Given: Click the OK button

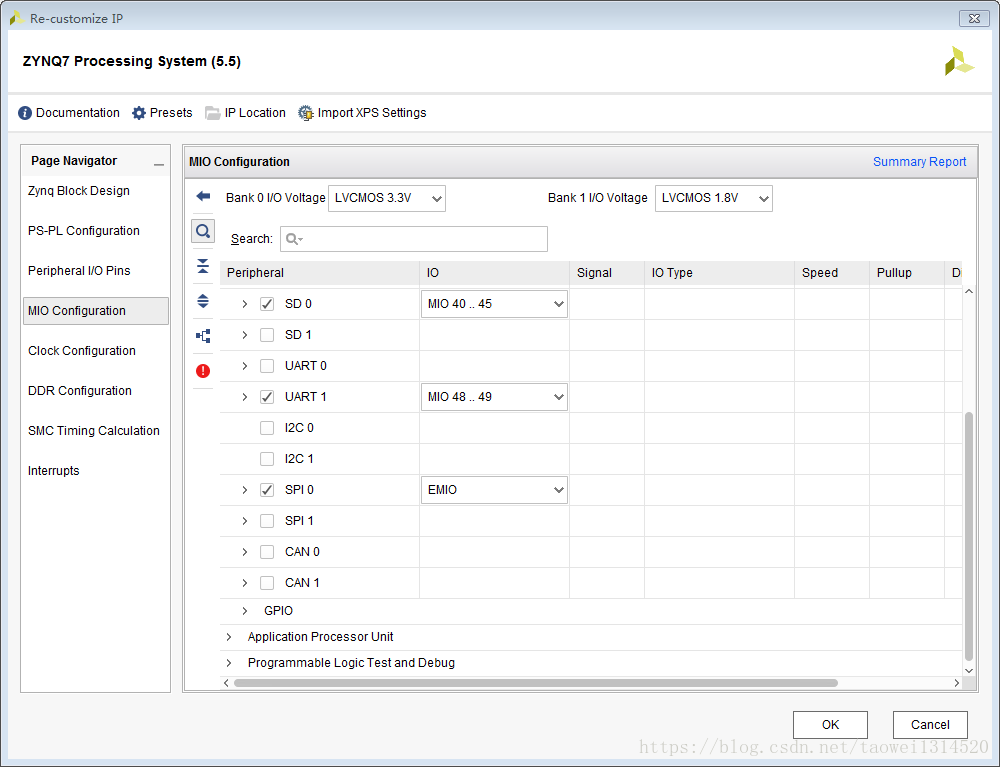Looking at the screenshot, I should pyautogui.click(x=830, y=725).
